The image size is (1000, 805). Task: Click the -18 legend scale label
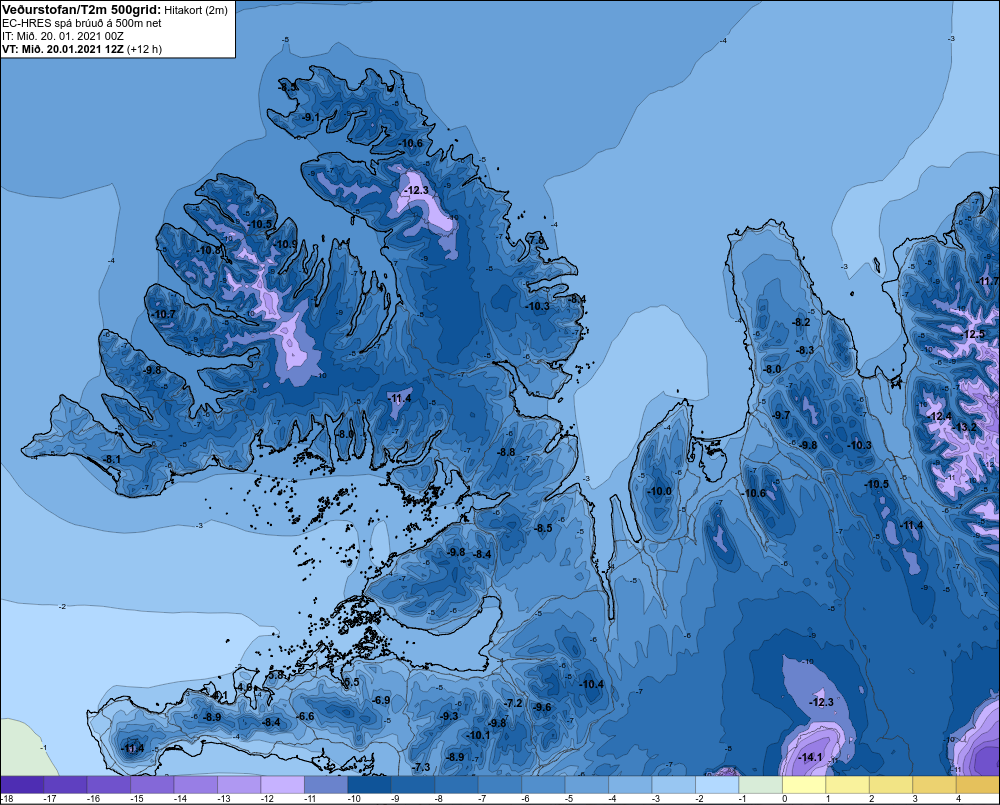[x=7, y=799]
